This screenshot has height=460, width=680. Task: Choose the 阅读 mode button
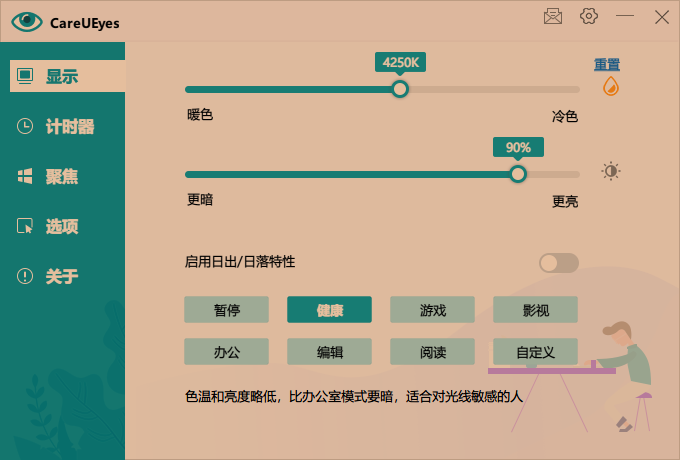coord(432,352)
